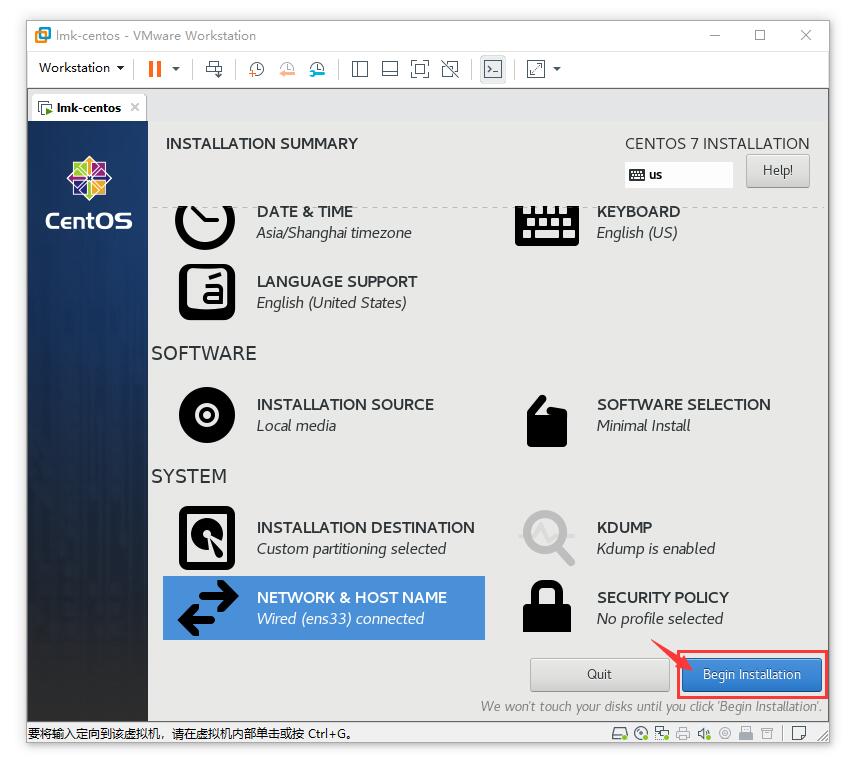Click the CD/DVD drive status icon

coord(641,734)
